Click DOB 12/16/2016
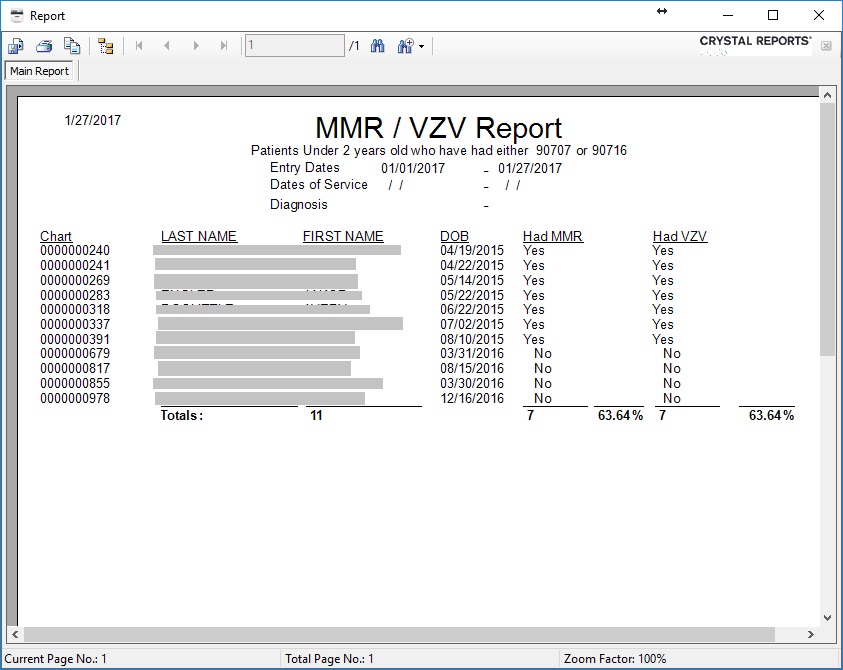 tap(472, 398)
